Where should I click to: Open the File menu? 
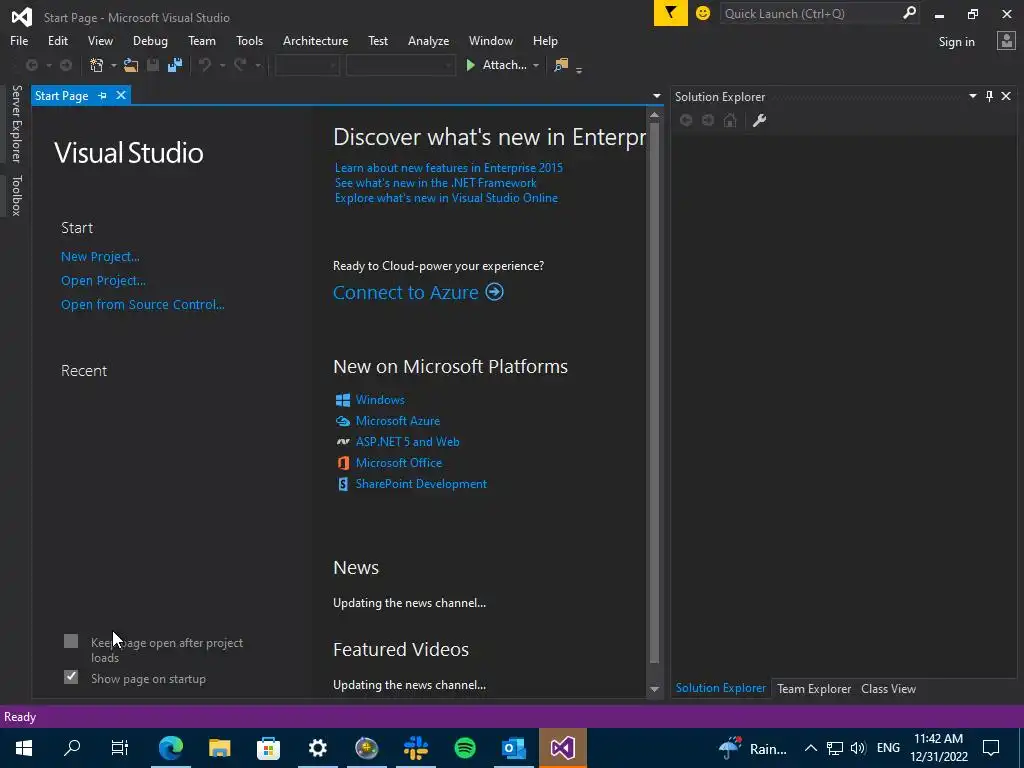click(19, 40)
